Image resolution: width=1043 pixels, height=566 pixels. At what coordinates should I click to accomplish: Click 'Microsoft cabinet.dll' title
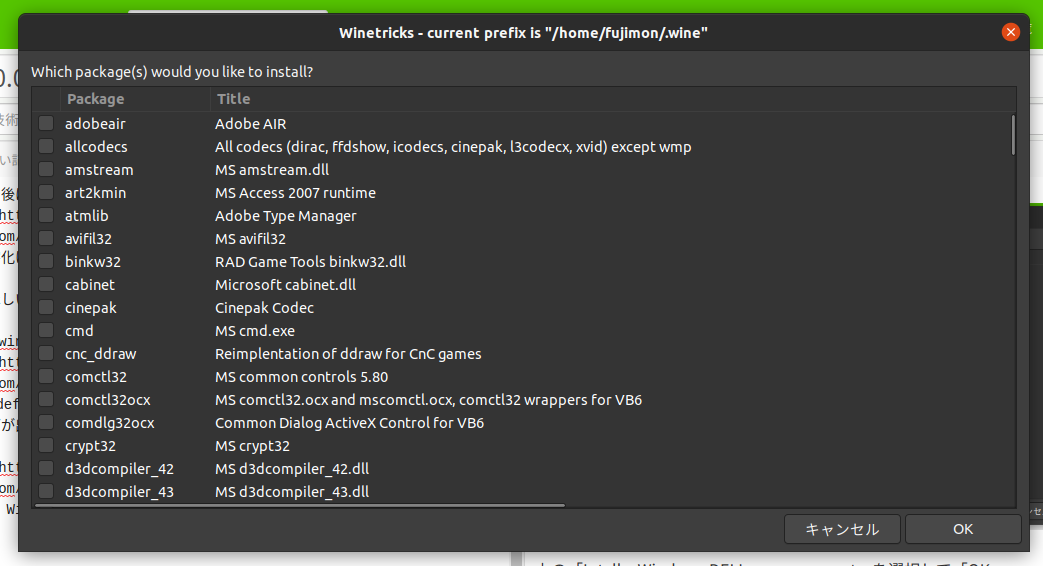pyautogui.click(x=285, y=285)
